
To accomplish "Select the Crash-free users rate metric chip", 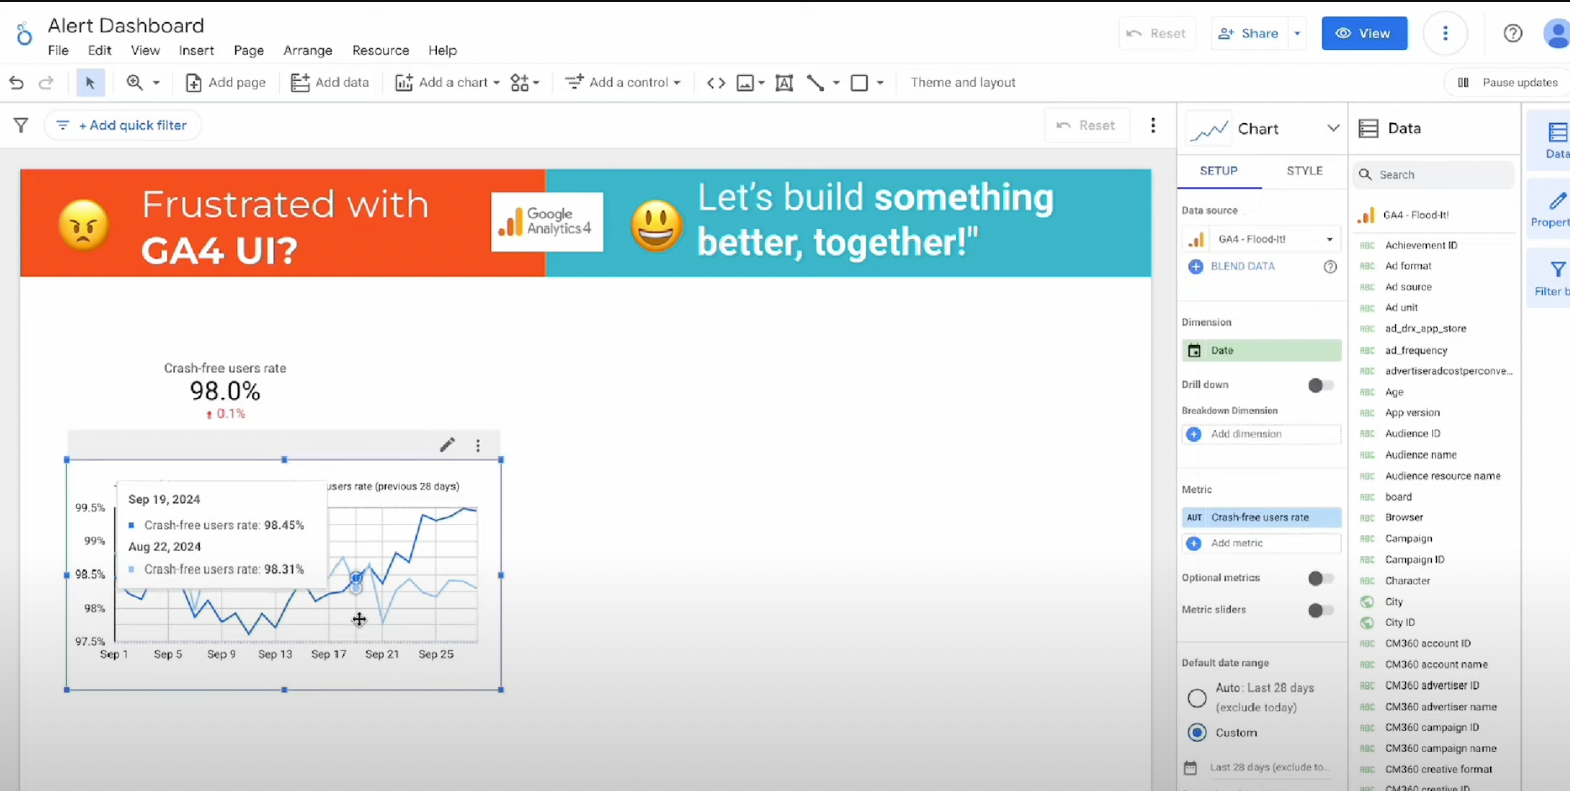I will (x=1262, y=518).
